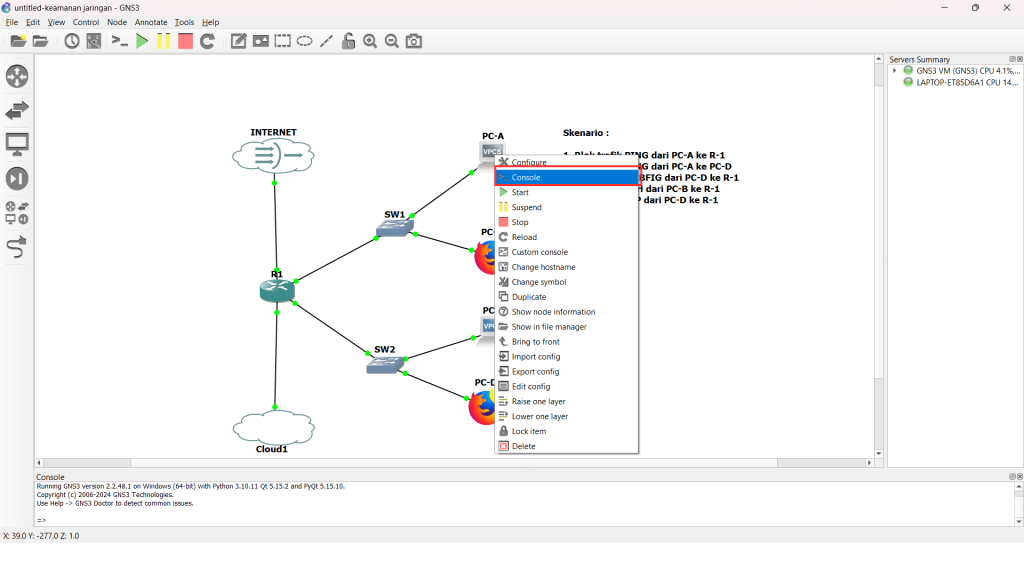This screenshot has width=1024, height=576.
Task: Click the red Stop all nodes icon
Action: click(x=185, y=41)
